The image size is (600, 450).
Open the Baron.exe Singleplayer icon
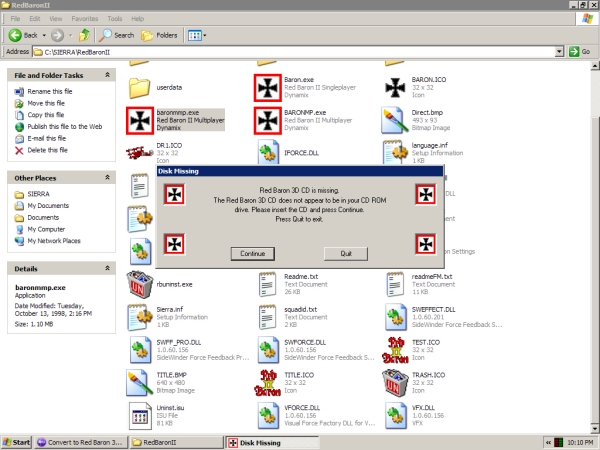267,88
